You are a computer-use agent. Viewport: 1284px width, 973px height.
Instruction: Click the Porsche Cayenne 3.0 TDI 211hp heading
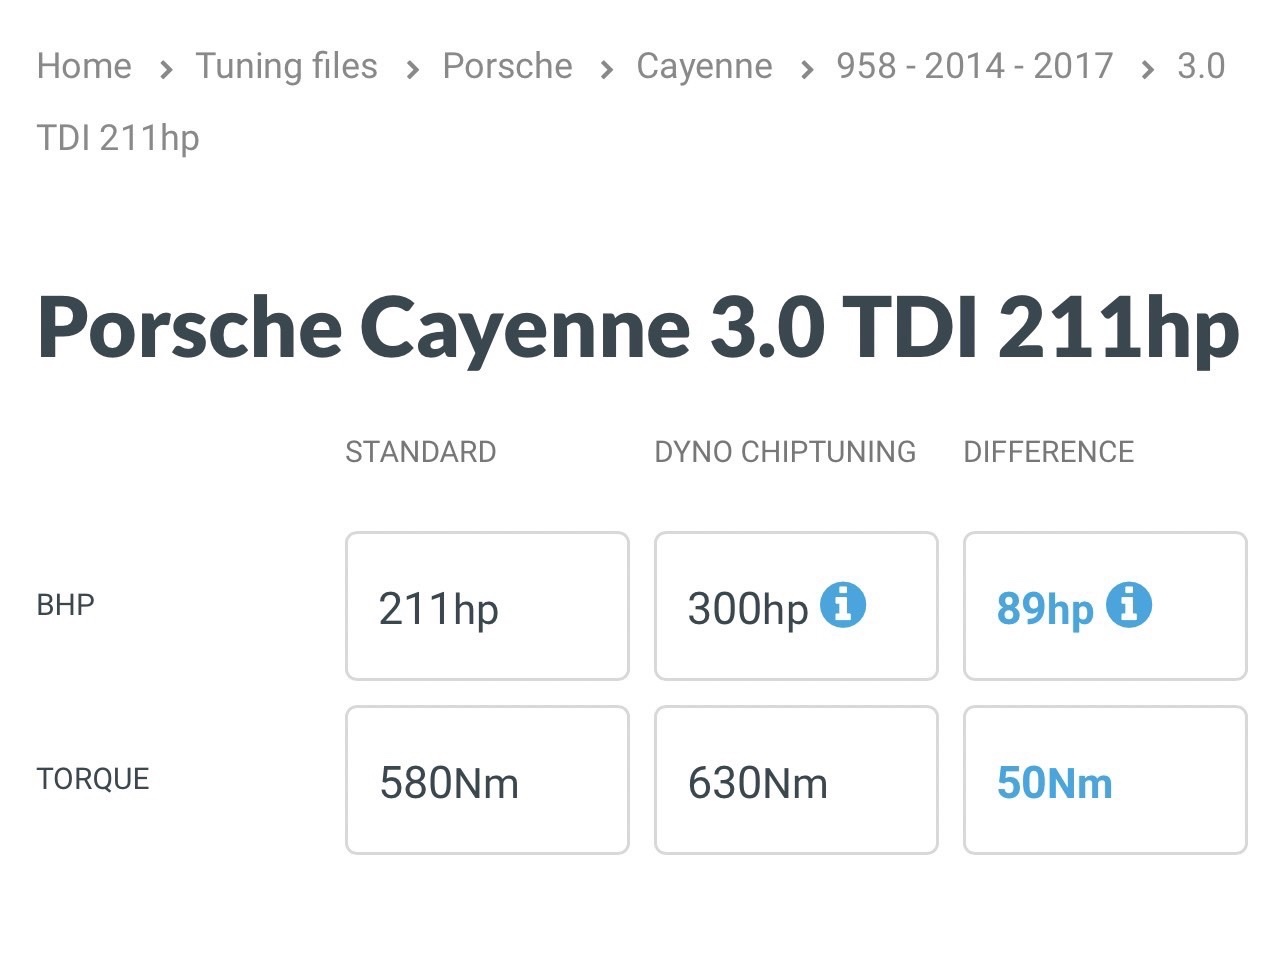pyautogui.click(x=638, y=327)
